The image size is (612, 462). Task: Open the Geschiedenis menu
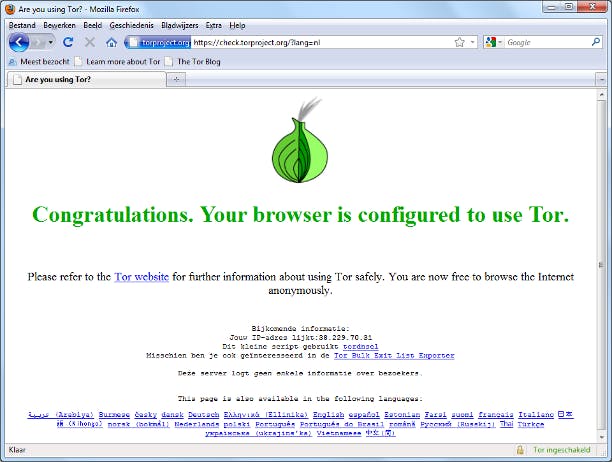click(x=132, y=25)
